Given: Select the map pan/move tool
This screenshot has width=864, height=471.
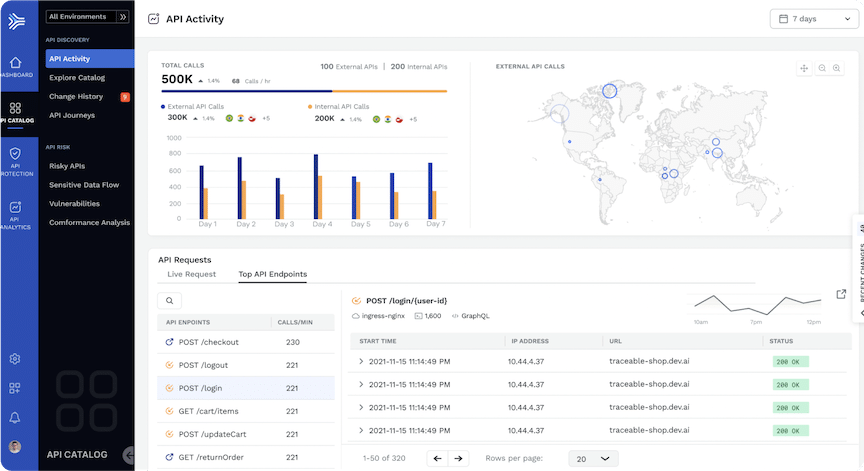Looking at the screenshot, I should tap(803, 68).
